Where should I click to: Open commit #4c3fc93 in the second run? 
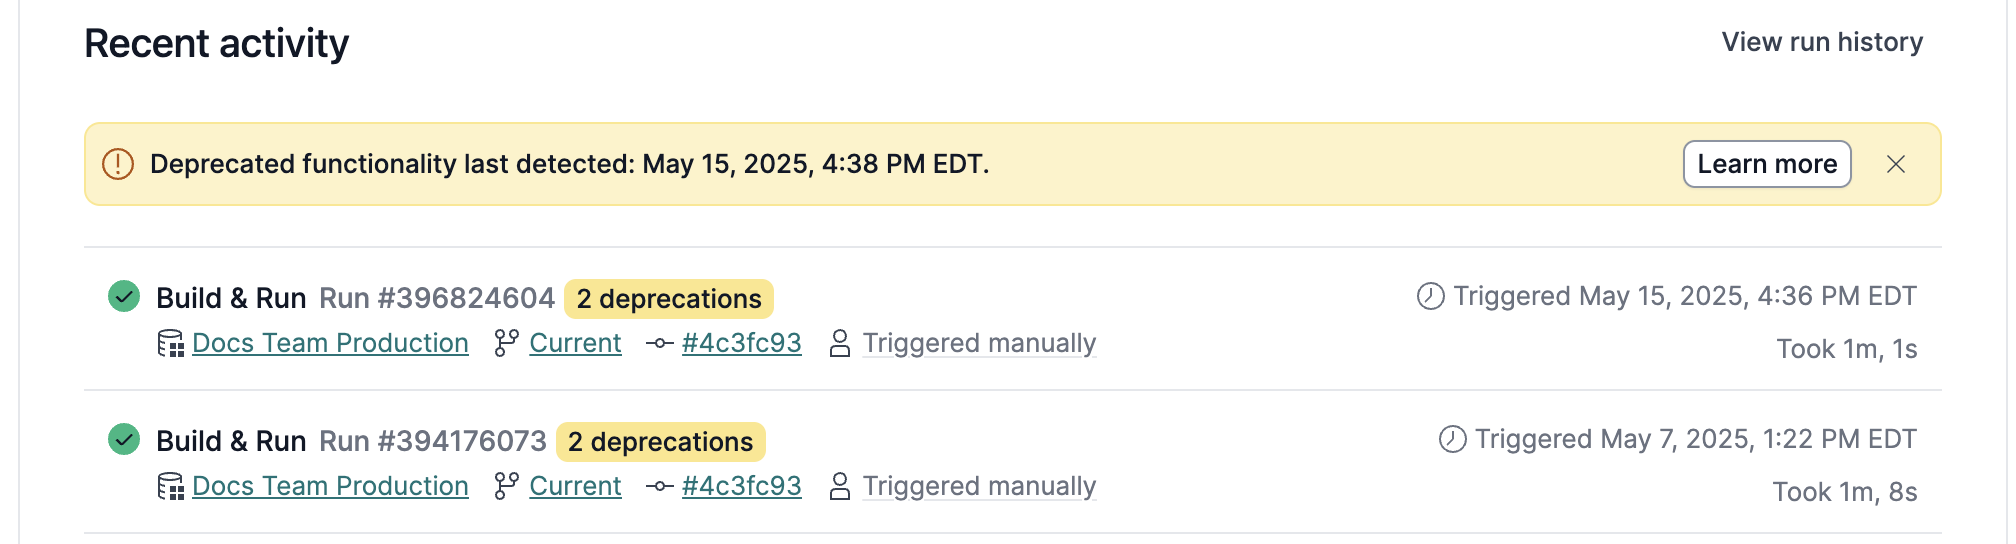point(741,487)
